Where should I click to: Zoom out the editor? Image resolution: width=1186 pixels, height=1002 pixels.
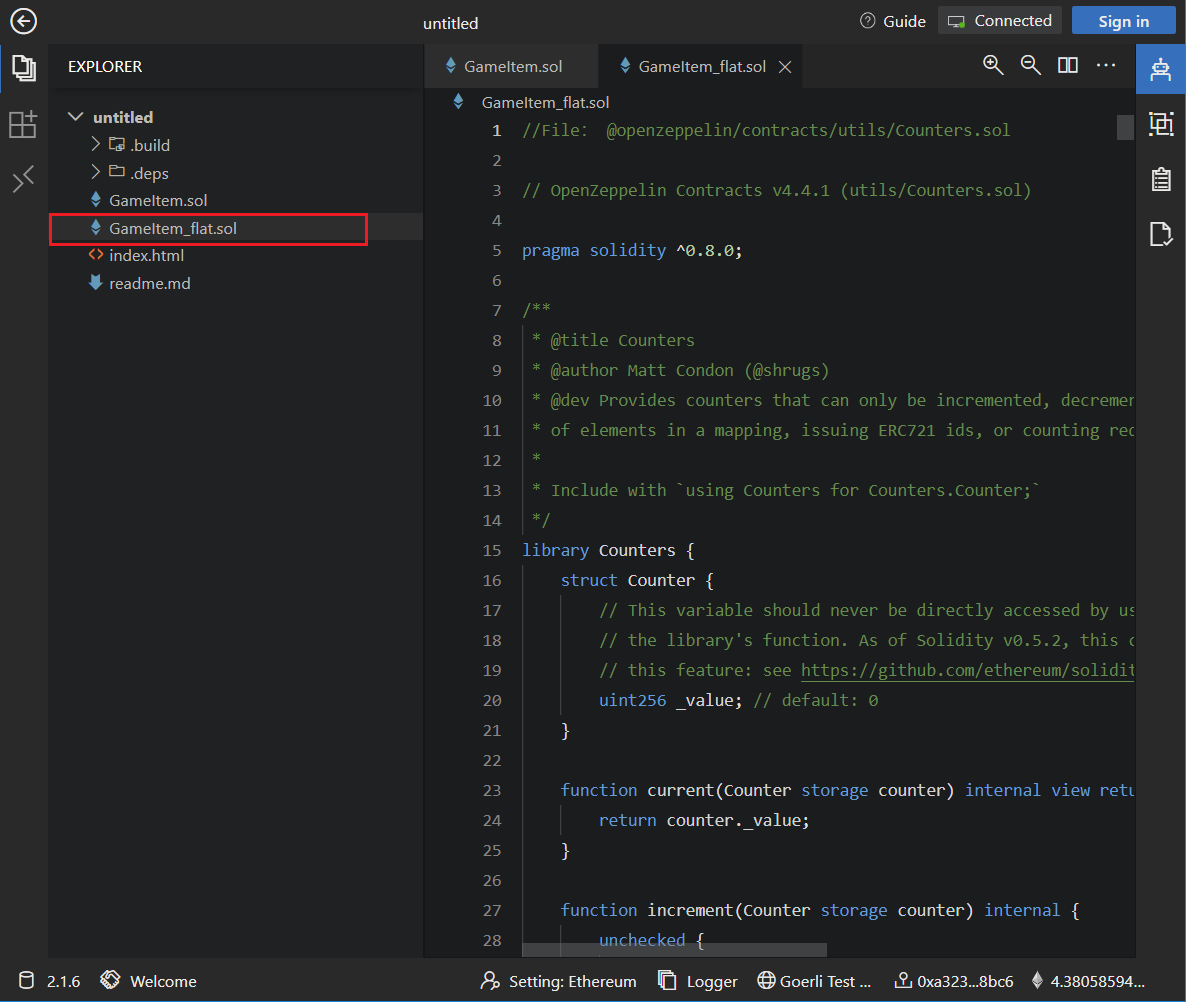click(1030, 65)
